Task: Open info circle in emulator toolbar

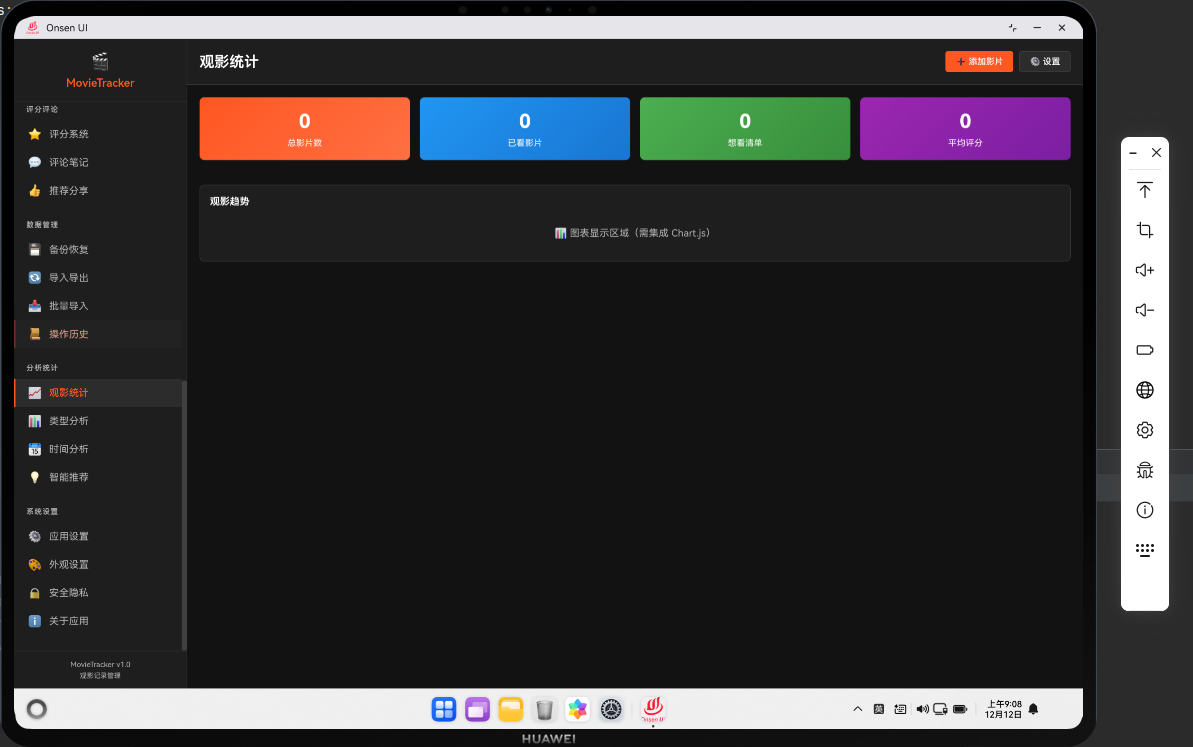Action: tap(1144, 510)
